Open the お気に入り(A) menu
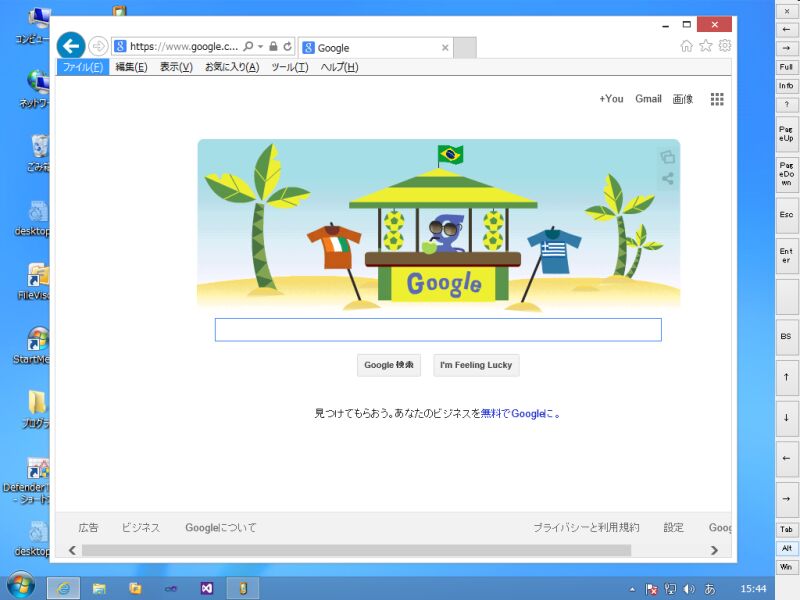The image size is (800, 600). (232, 67)
